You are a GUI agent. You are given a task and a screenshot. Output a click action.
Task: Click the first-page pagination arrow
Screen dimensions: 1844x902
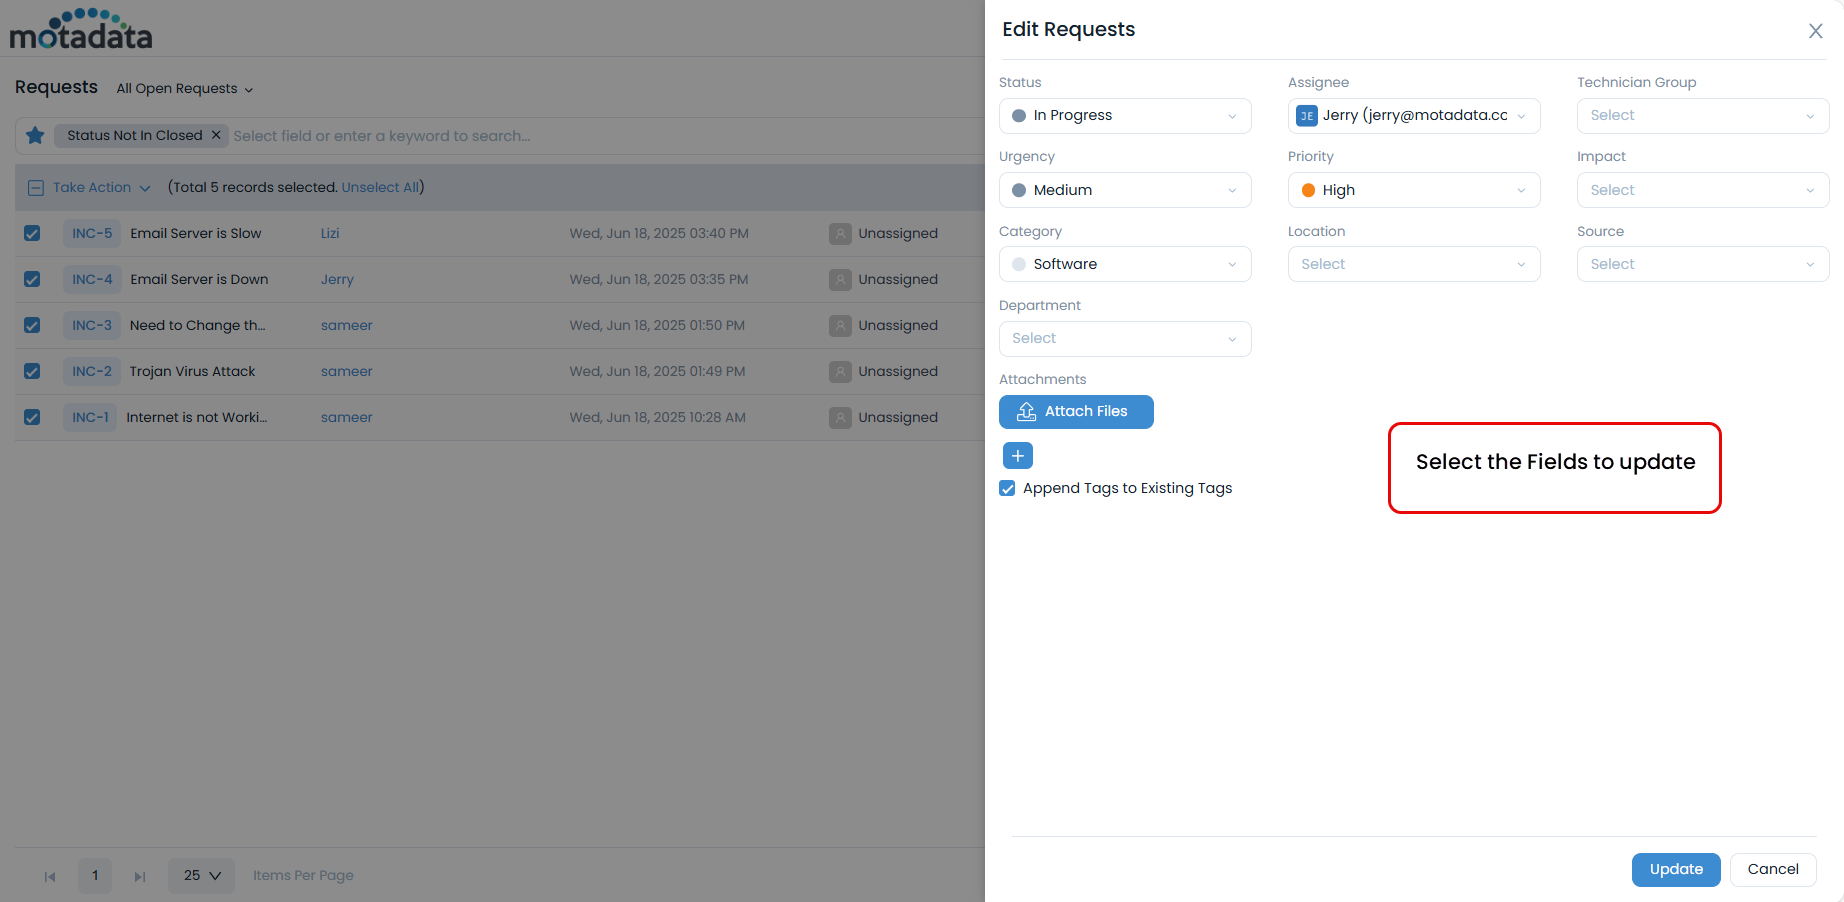click(50, 876)
